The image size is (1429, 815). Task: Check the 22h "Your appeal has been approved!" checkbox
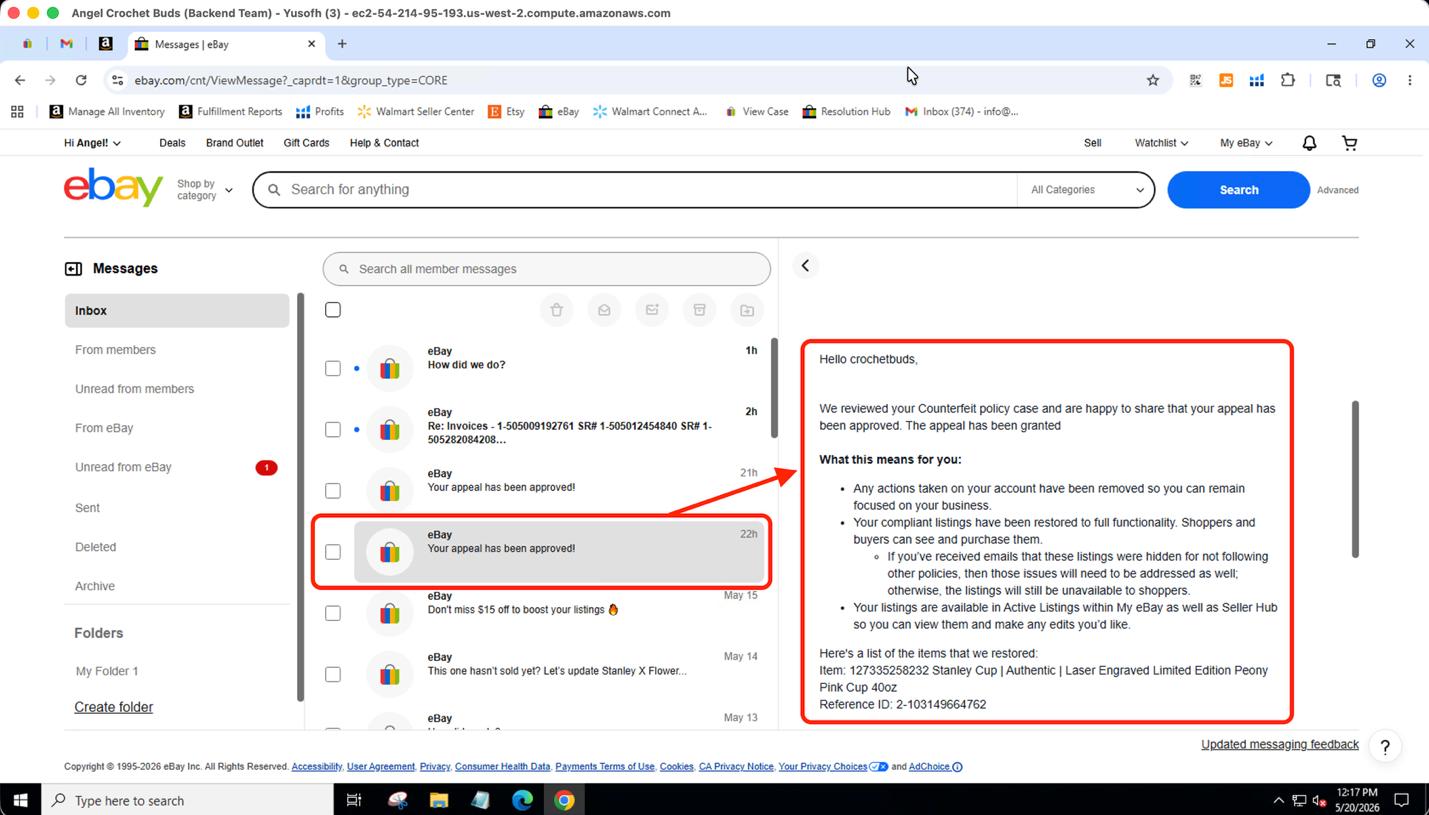[333, 552]
